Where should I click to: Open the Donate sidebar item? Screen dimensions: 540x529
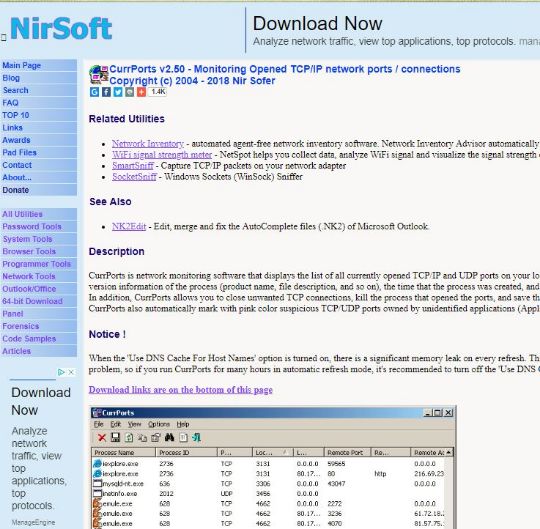[x=16, y=190]
